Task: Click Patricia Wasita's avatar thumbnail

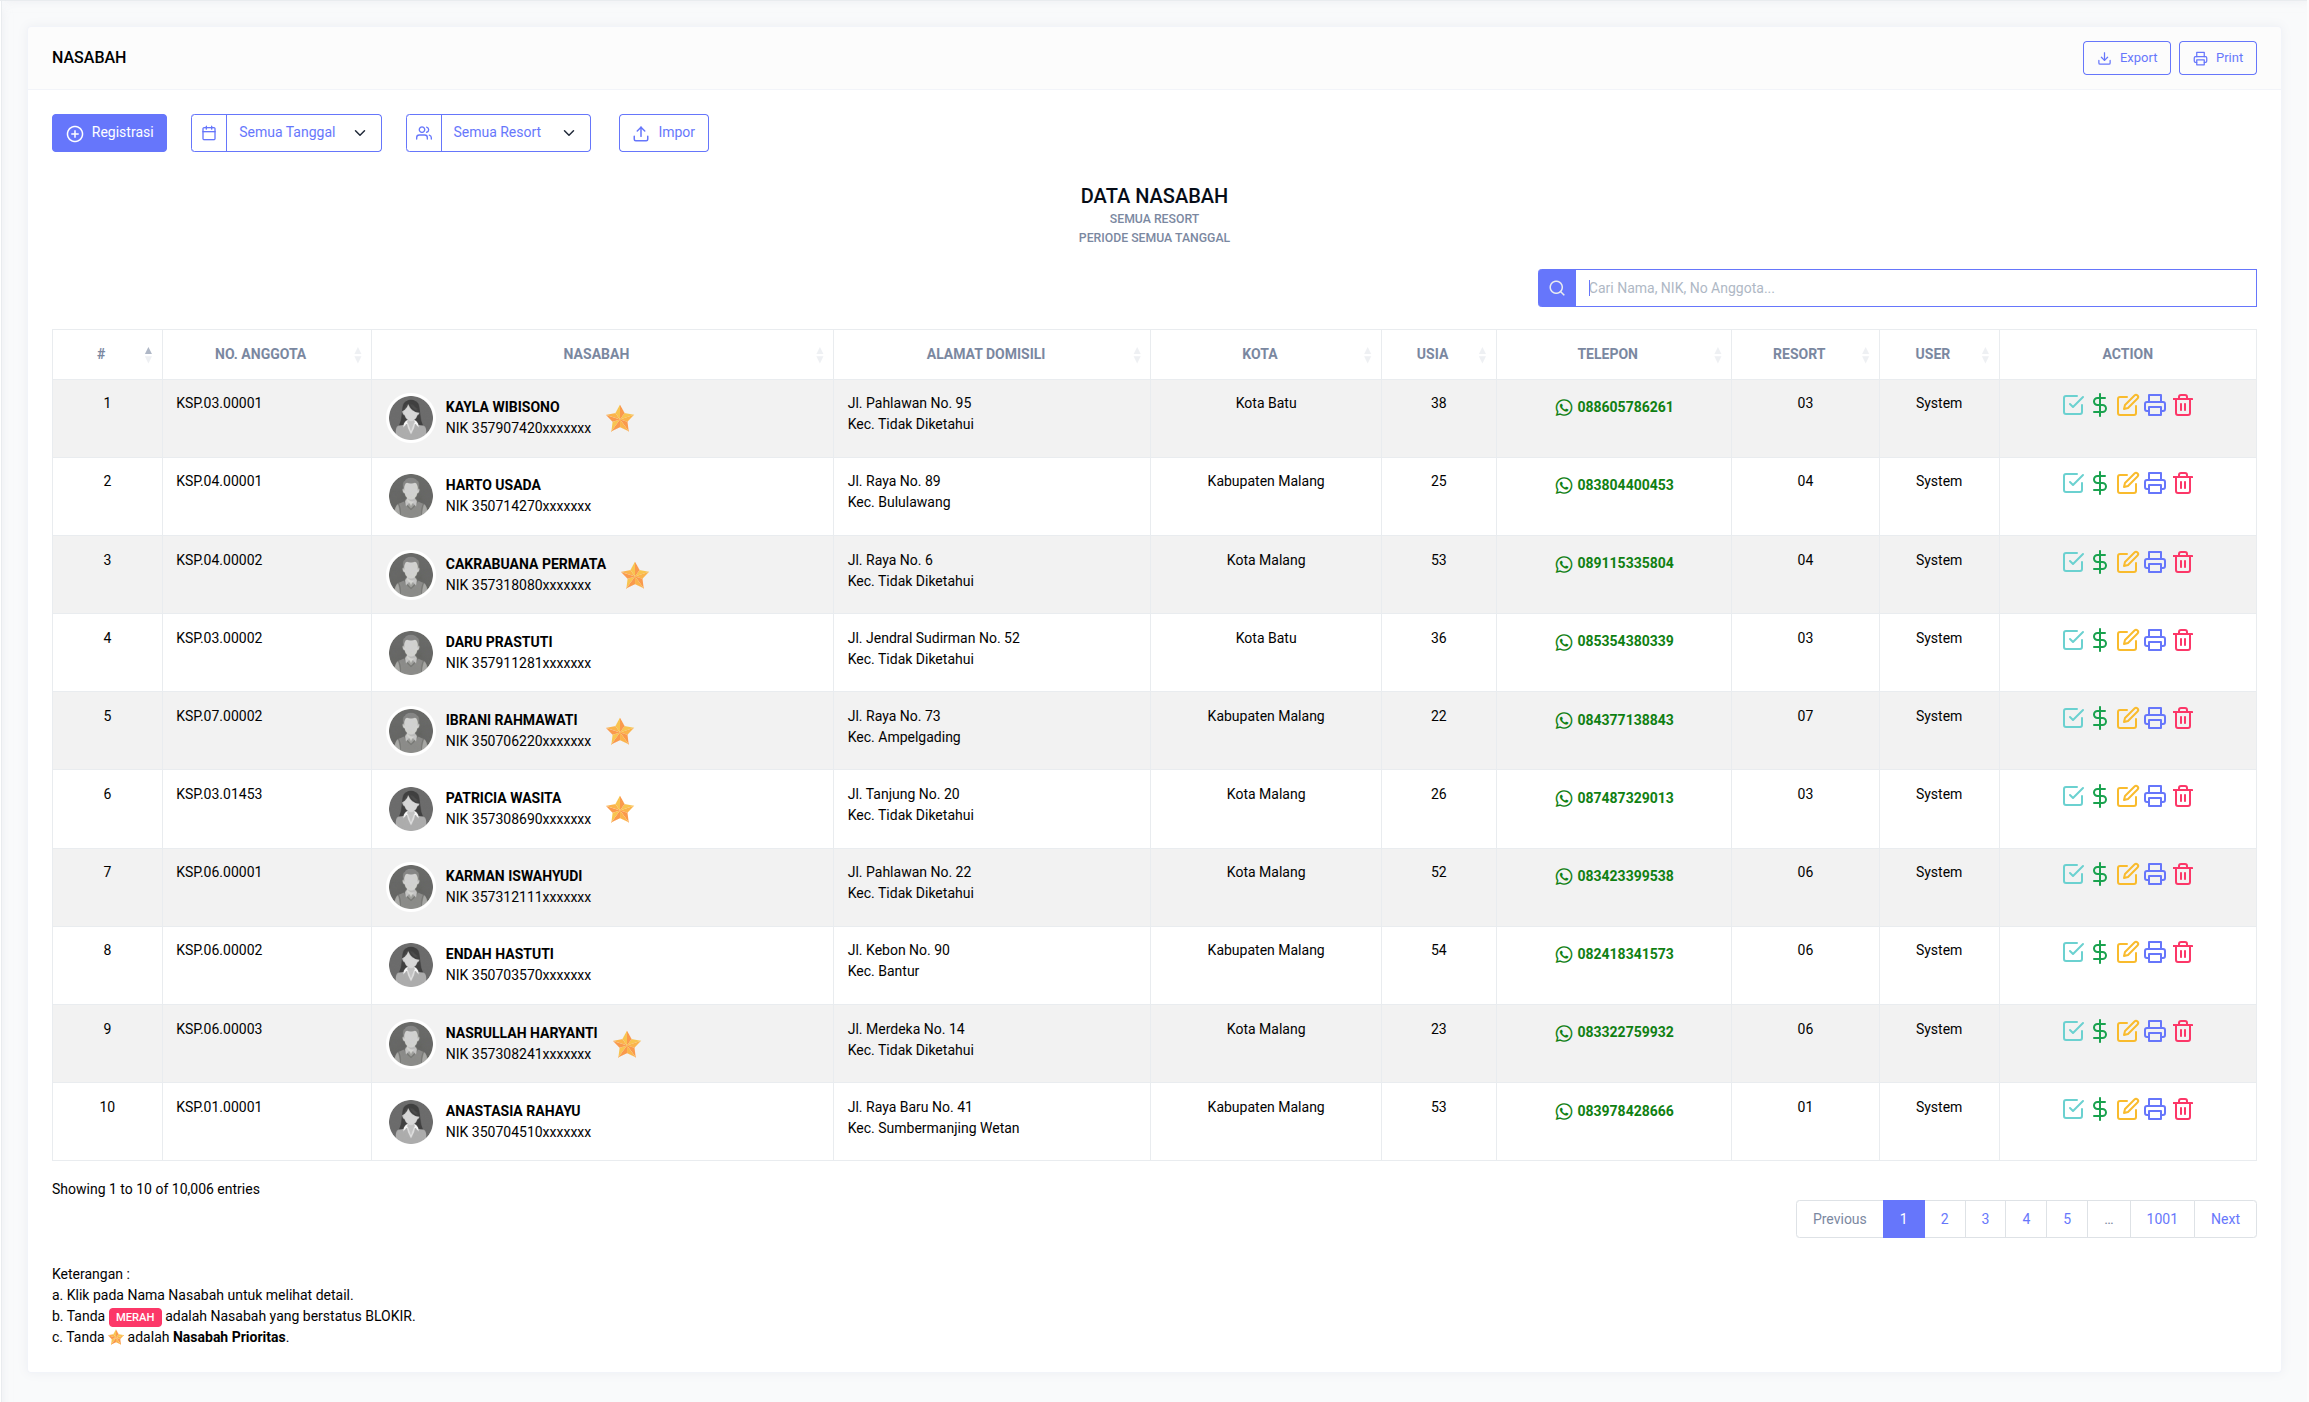Action: [x=411, y=808]
